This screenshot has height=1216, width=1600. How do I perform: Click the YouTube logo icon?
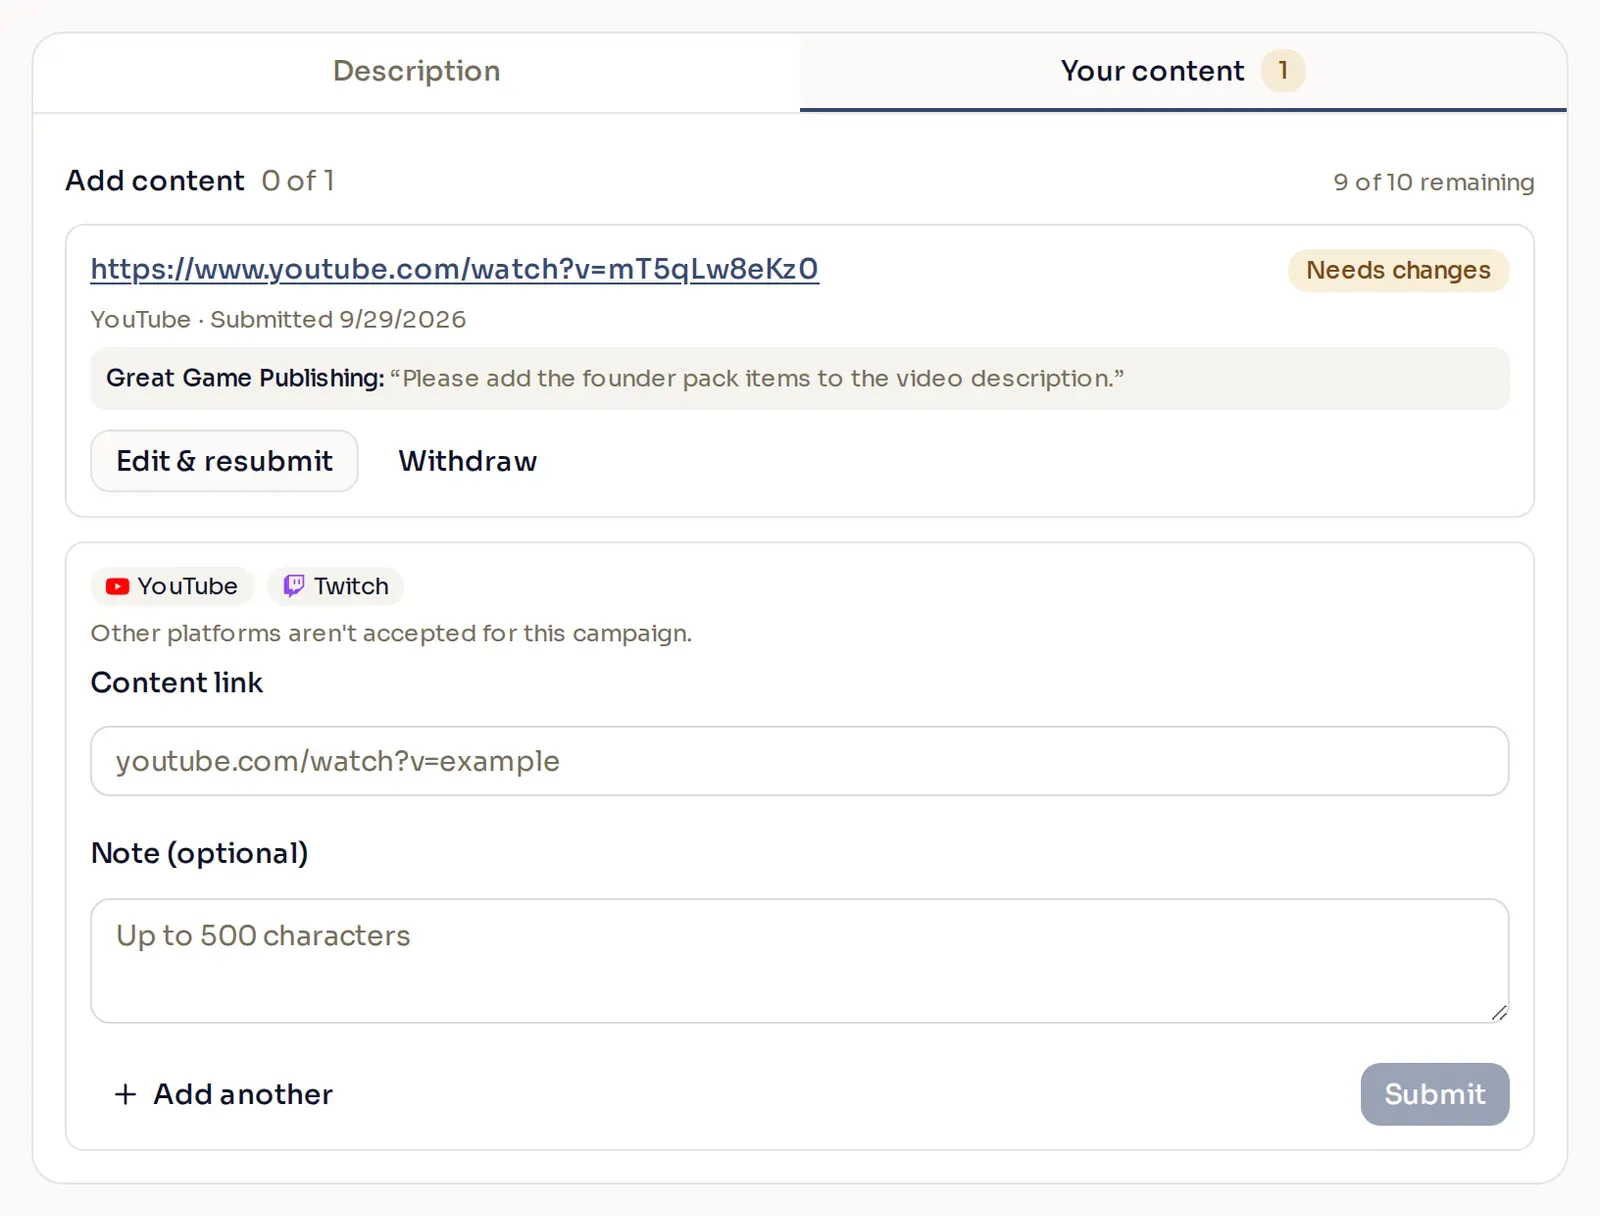point(117,586)
